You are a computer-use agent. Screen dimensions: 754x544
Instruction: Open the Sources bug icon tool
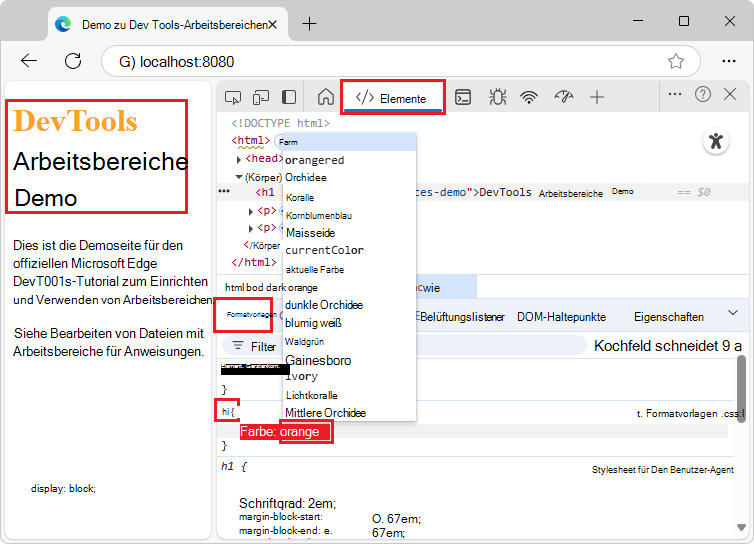click(497, 97)
